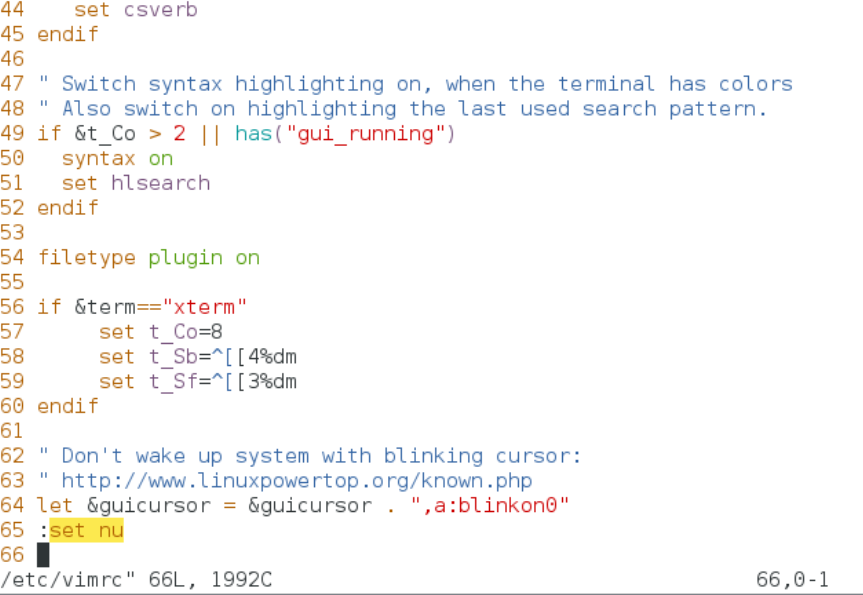Click 'endif' on line 45
Image resolution: width=863 pixels, height=595 pixels.
pos(68,34)
